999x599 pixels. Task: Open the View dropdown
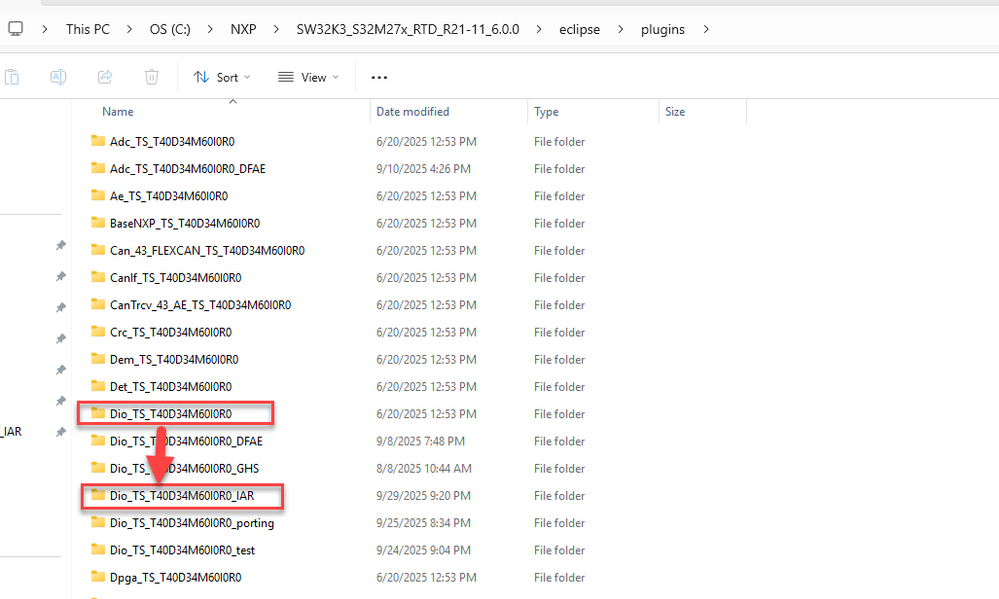pos(308,77)
